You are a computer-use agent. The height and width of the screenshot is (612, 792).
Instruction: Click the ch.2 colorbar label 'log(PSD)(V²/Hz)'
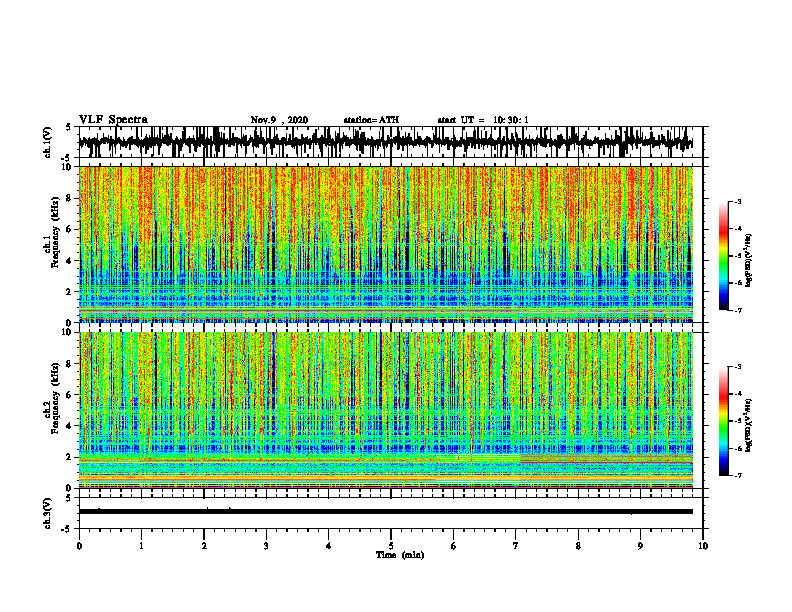(x=749, y=425)
